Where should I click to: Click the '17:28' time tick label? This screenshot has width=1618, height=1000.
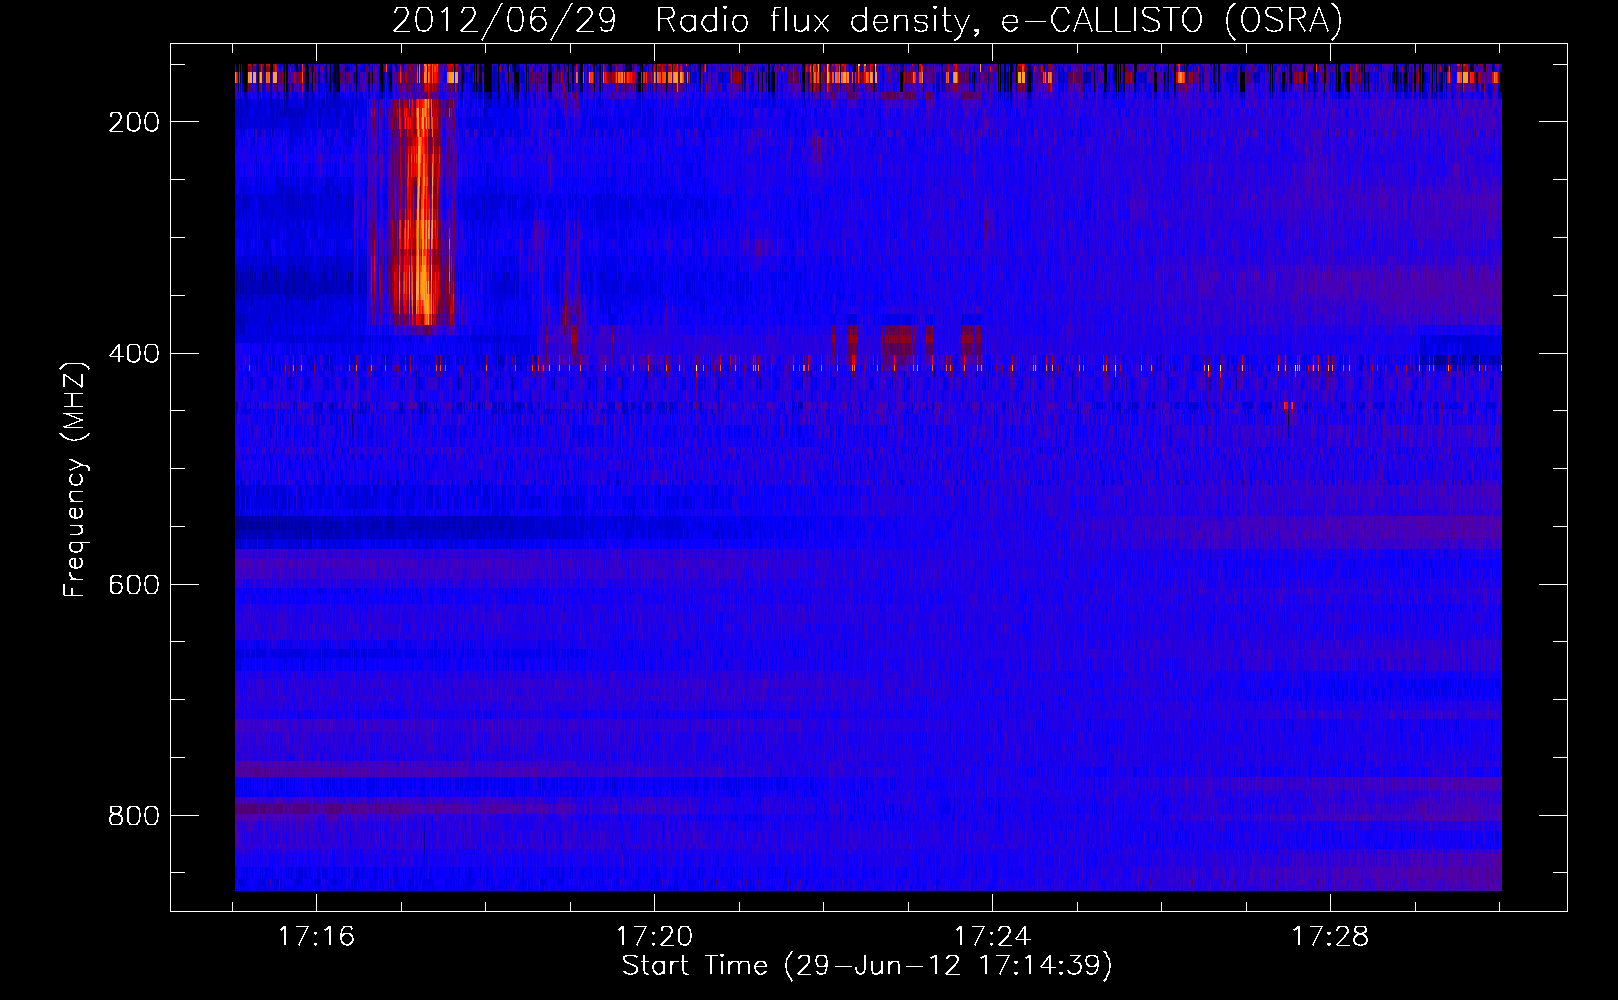click(1330, 937)
